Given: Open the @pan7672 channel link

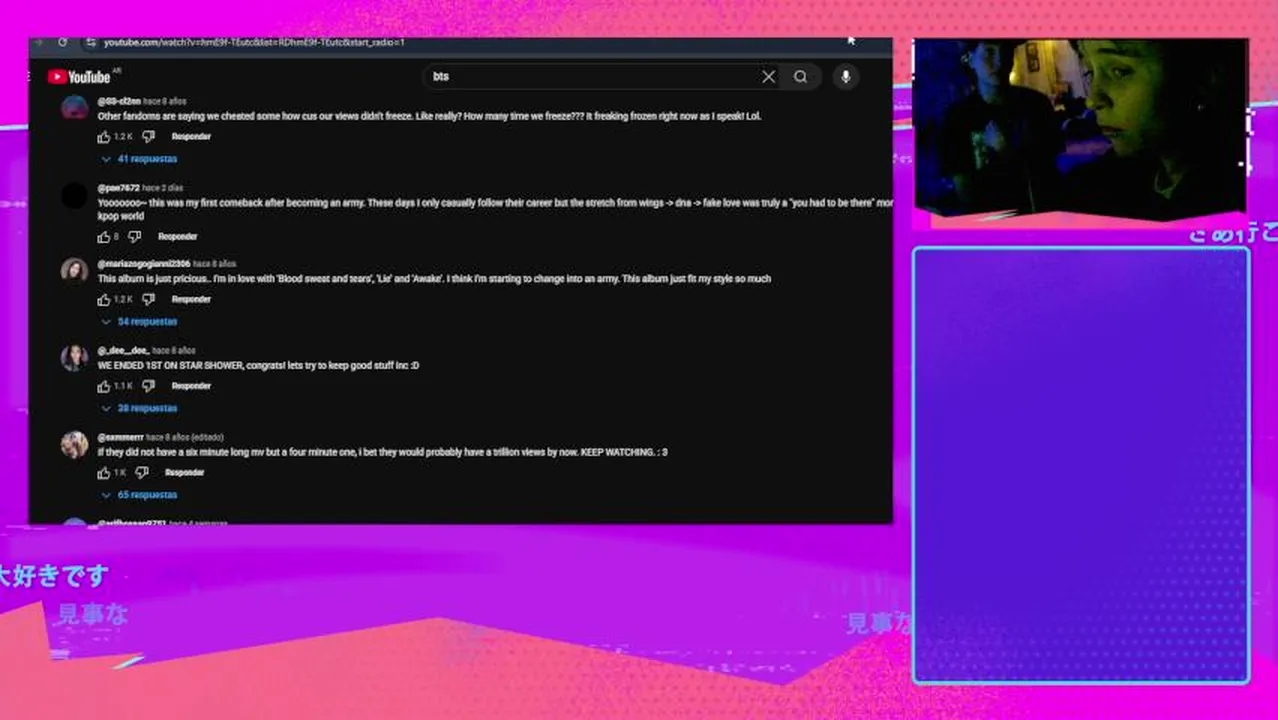Looking at the screenshot, I should click(118, 188).
